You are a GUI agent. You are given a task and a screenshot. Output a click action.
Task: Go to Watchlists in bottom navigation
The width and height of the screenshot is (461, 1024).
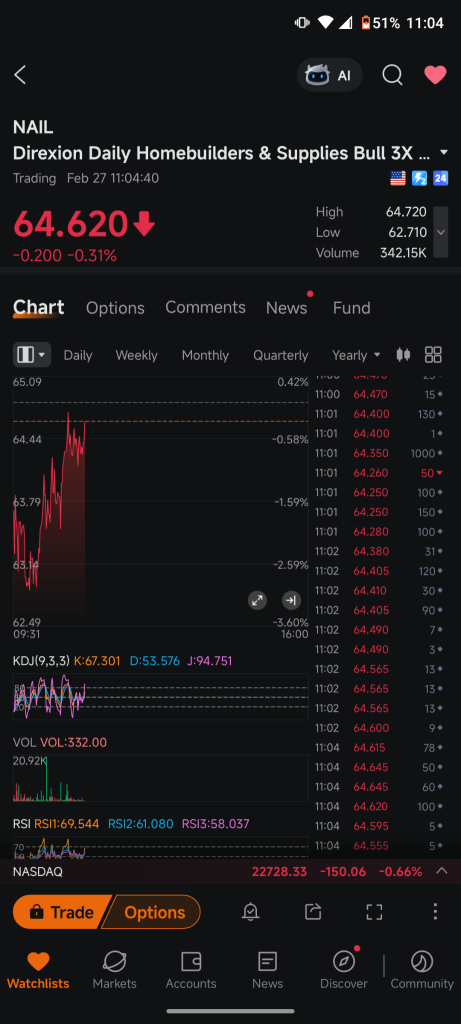[38, 970]
